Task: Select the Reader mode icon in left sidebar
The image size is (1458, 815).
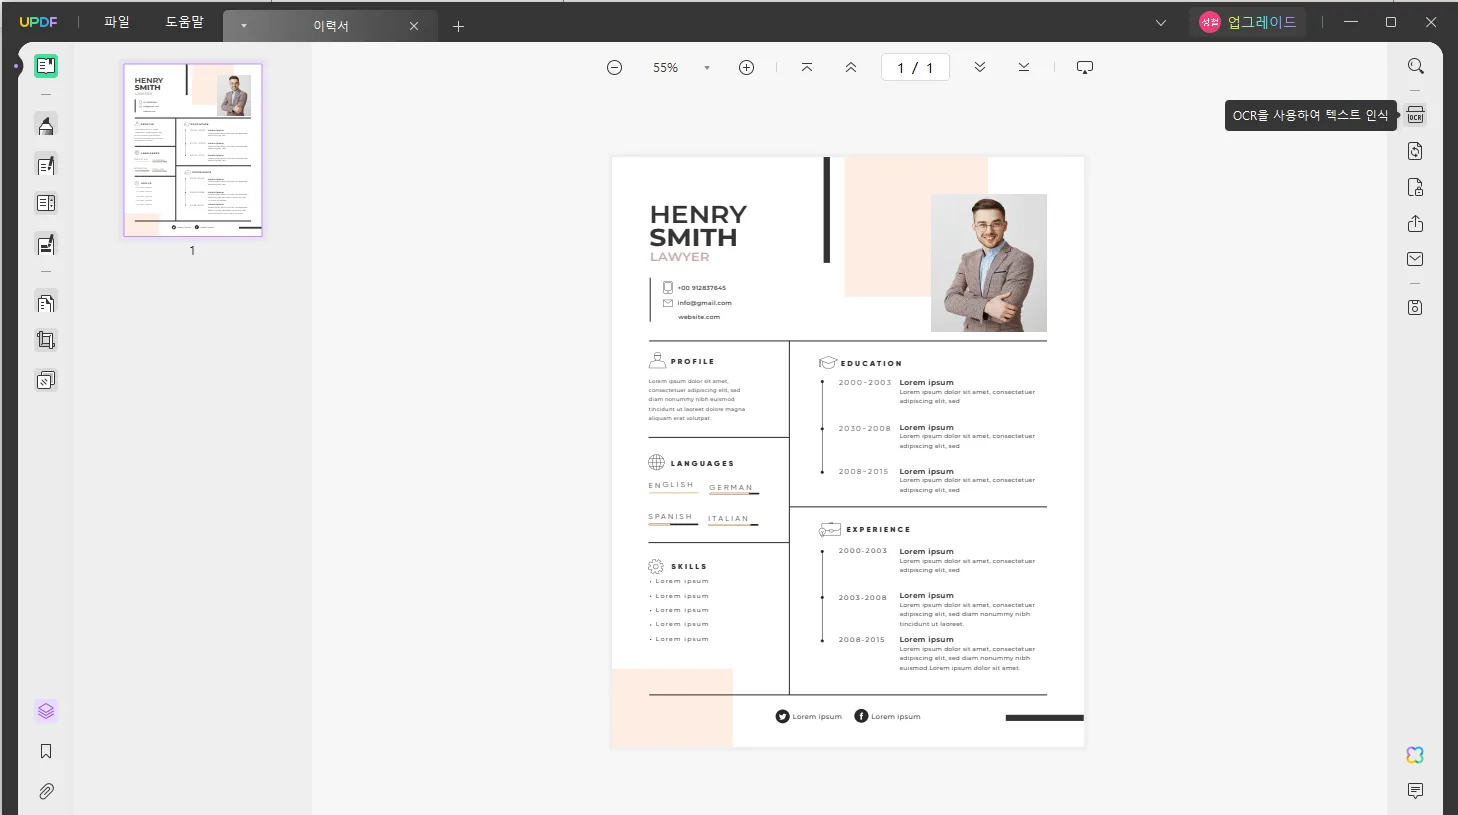Action: (46, 66)
